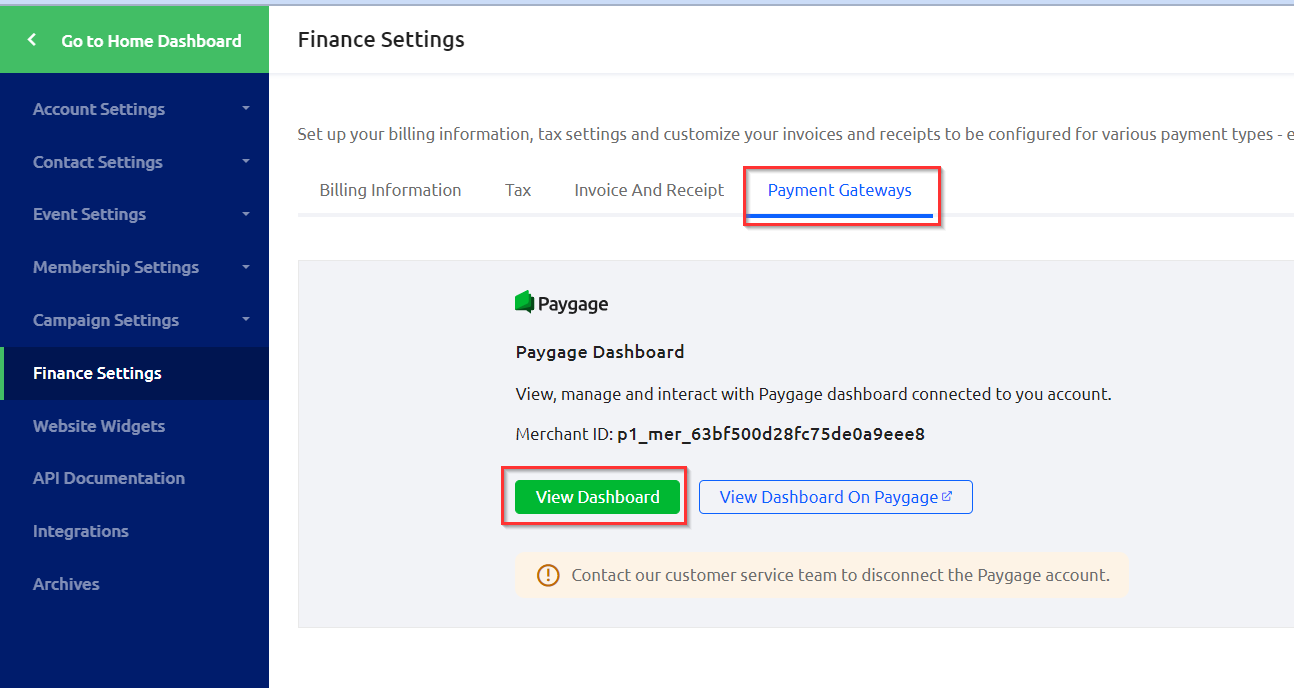Click the 'Contact our customer service team' notice text
The height and width of the screenshot is (688, 1294).
coord(840,575)
